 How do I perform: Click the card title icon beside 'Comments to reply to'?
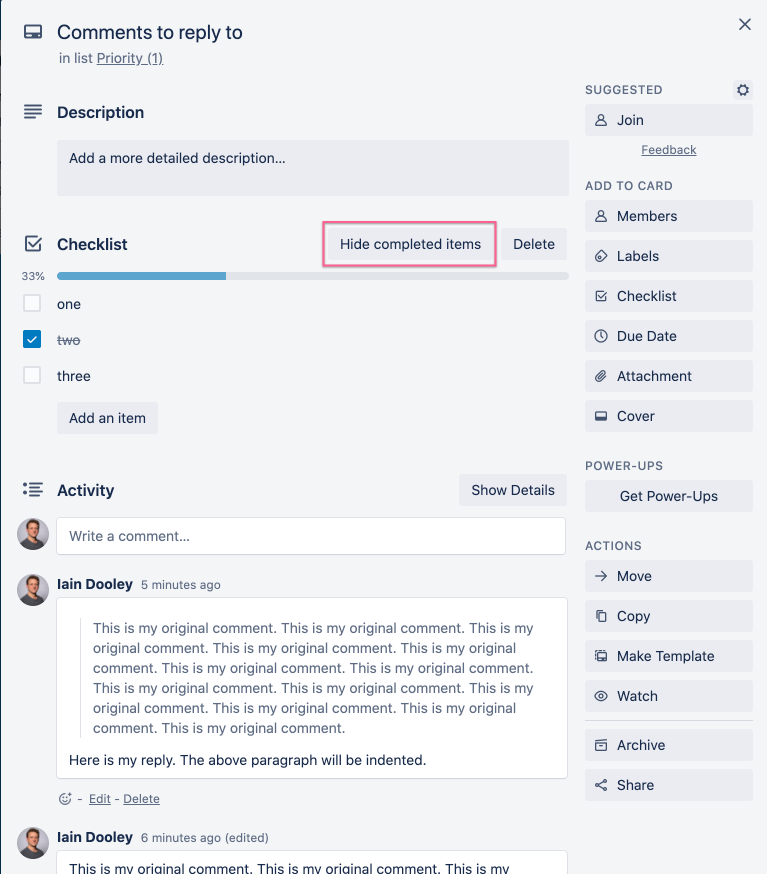click(x=33, y=32)
